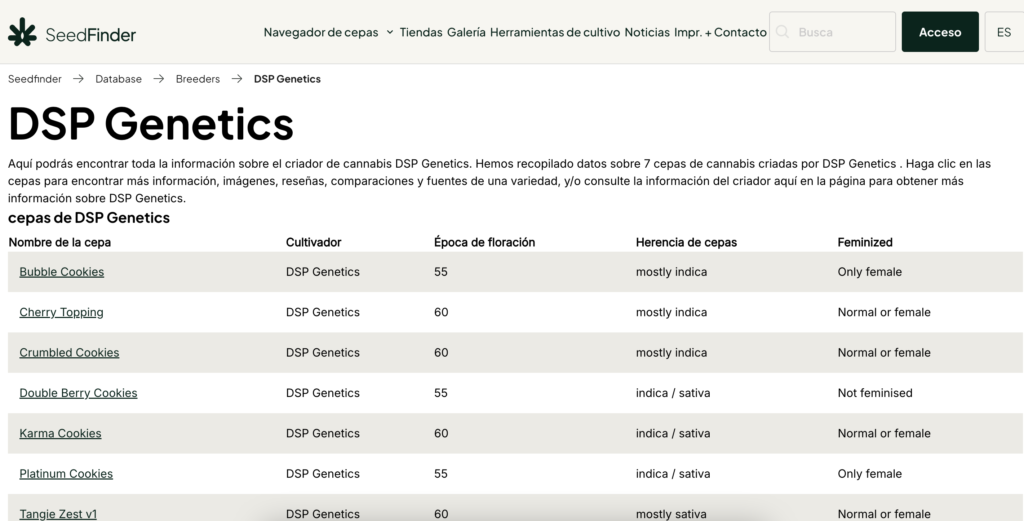View Crumbled Cookies strain details

pyautogui.click(x=69, y=353)
